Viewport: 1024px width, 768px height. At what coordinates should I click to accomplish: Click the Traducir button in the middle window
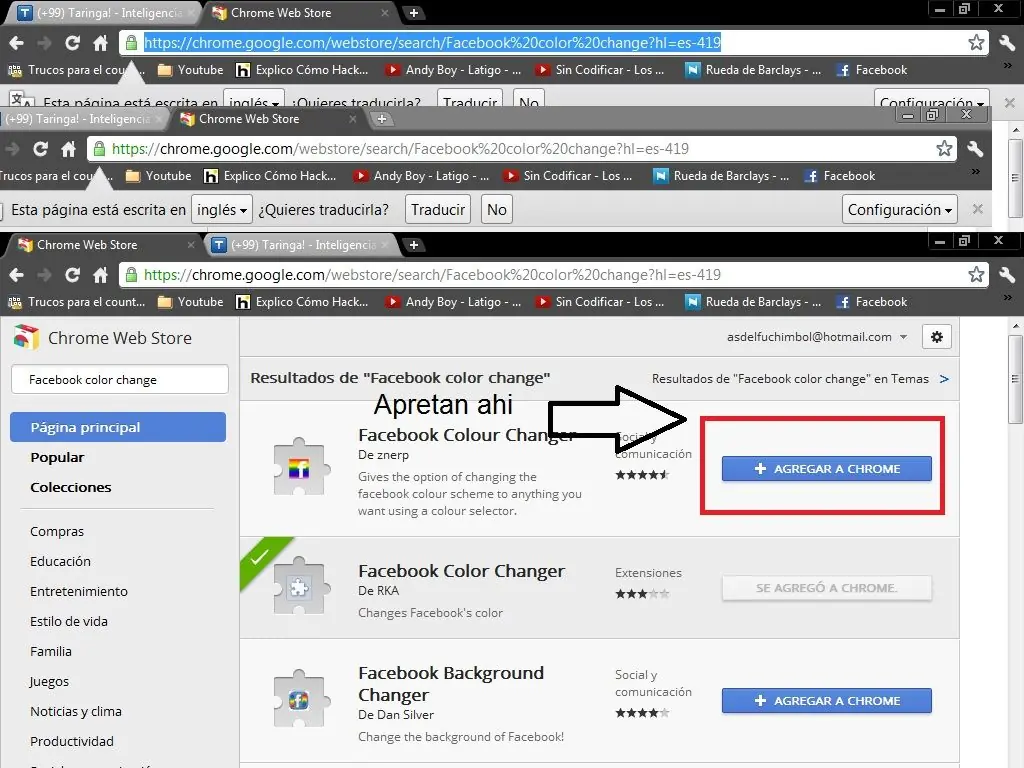point(438,210)
